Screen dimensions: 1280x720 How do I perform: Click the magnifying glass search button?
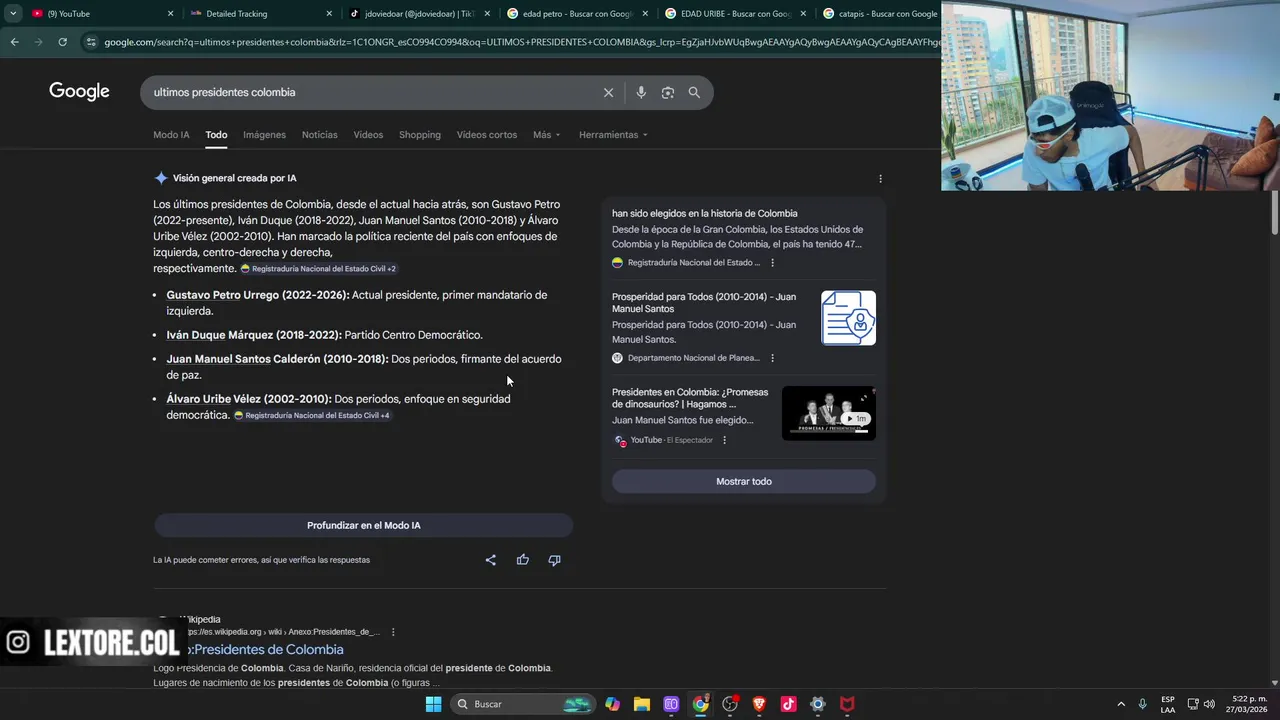click(x=694, y=92)
